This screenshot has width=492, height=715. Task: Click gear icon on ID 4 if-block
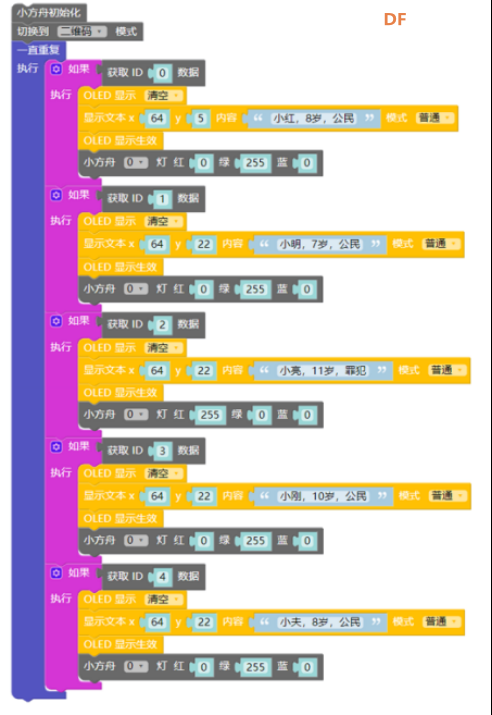[x=56, y=573]
